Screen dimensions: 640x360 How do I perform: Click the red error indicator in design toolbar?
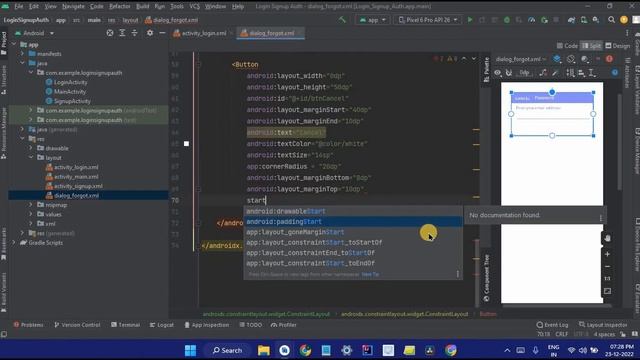609,59
